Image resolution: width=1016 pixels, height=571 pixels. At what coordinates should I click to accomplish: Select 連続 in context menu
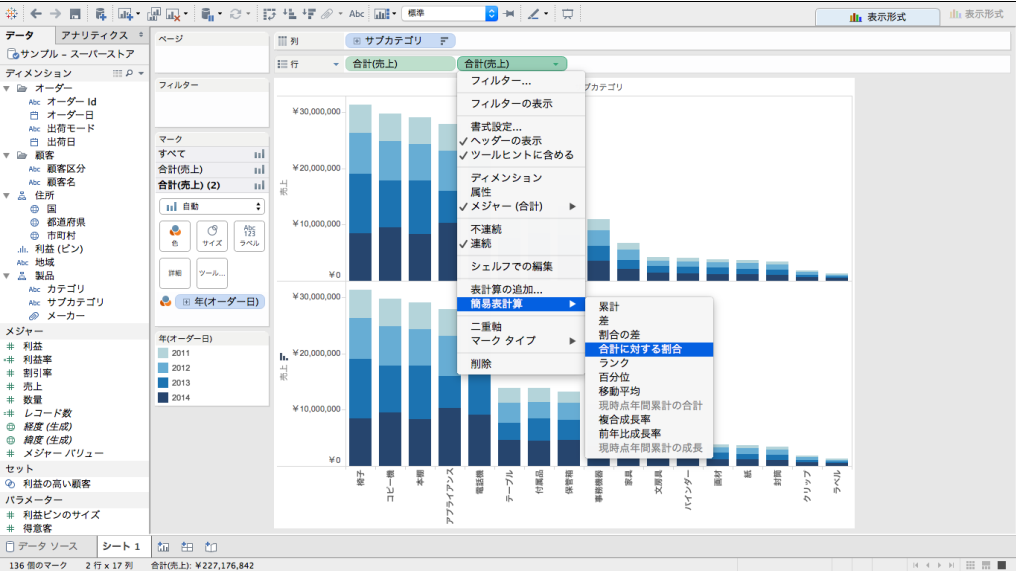(x=521, y=244)
